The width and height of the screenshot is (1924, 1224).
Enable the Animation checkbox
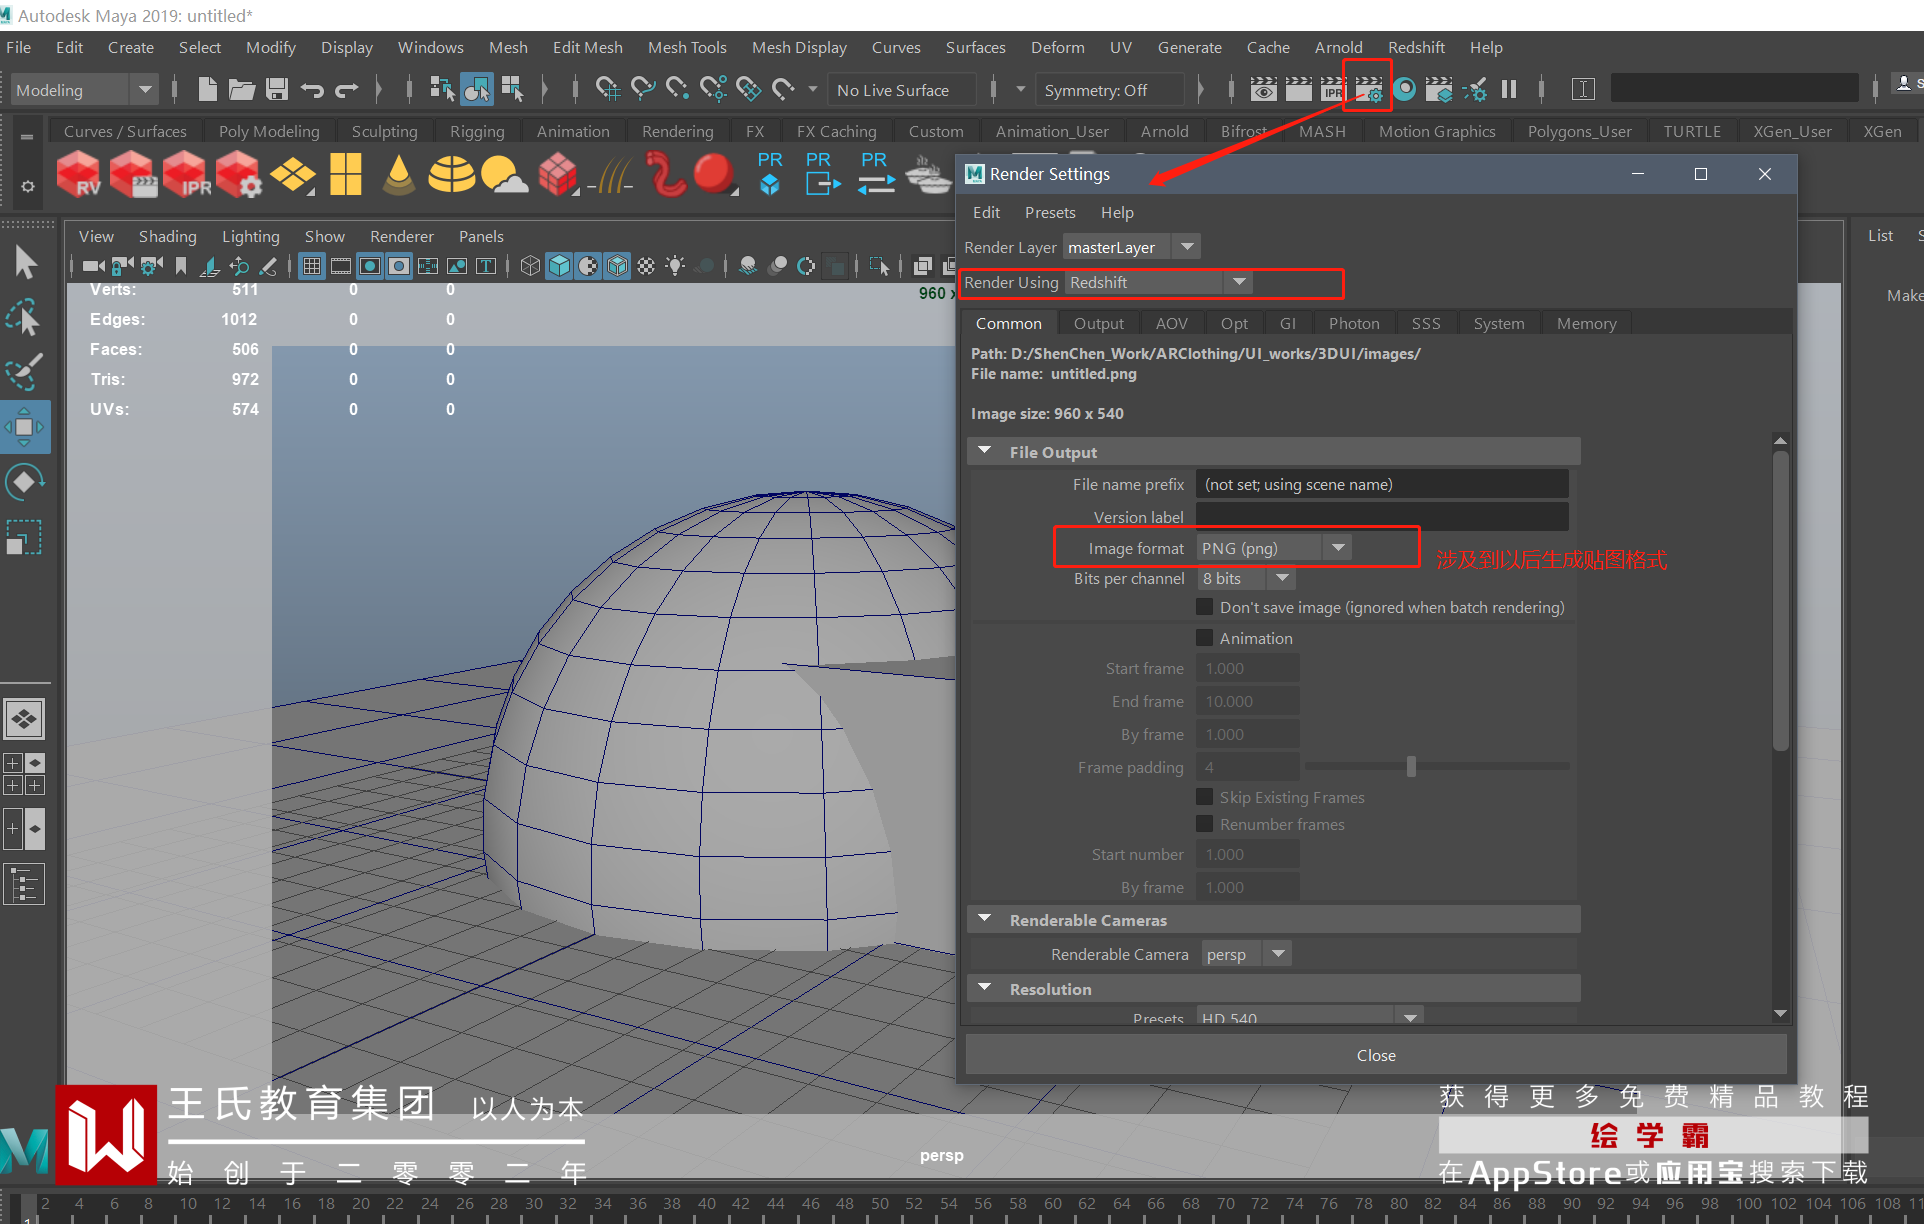[1205, 638]
